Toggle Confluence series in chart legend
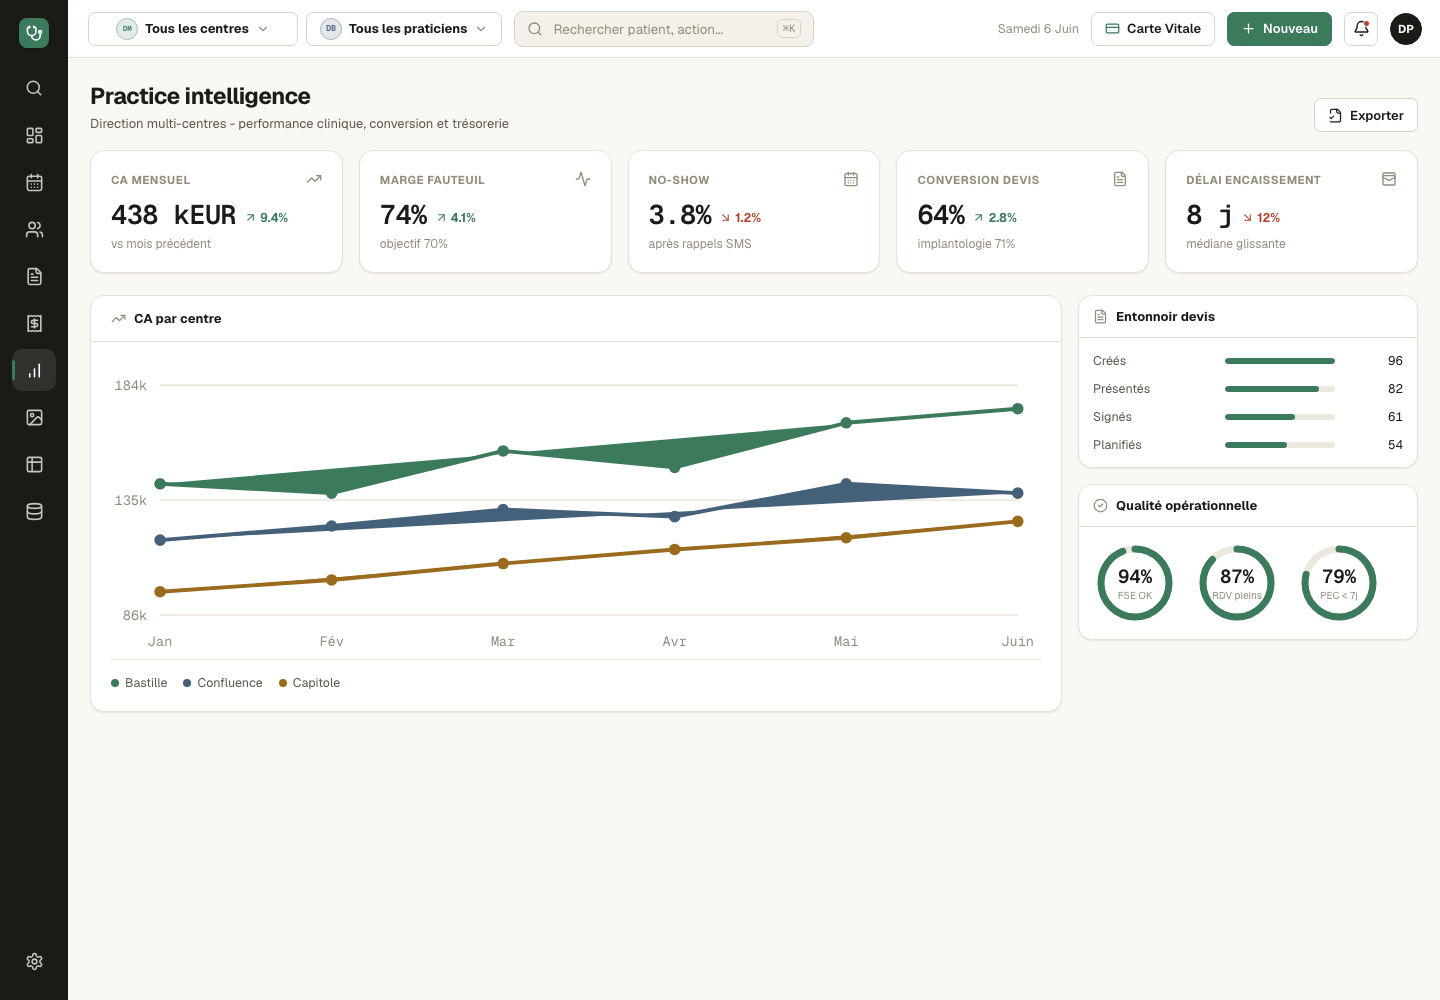The width and height of the screenshot is (1440, 1000). pos(223,683)
